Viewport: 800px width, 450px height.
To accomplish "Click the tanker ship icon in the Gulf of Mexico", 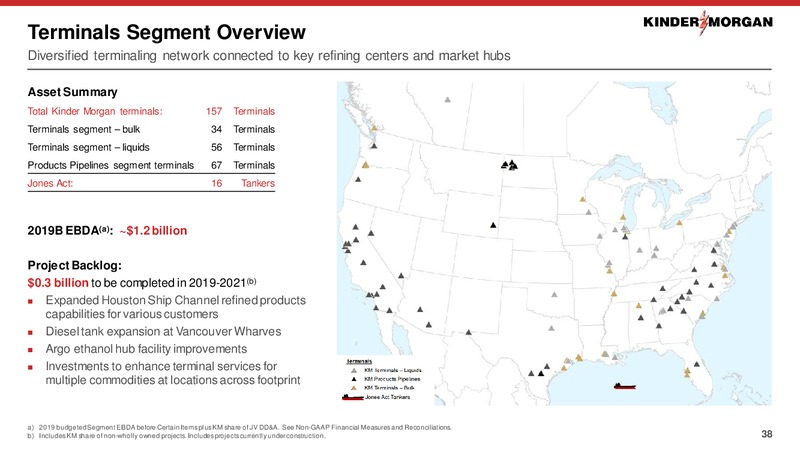I will click(624, 386).
